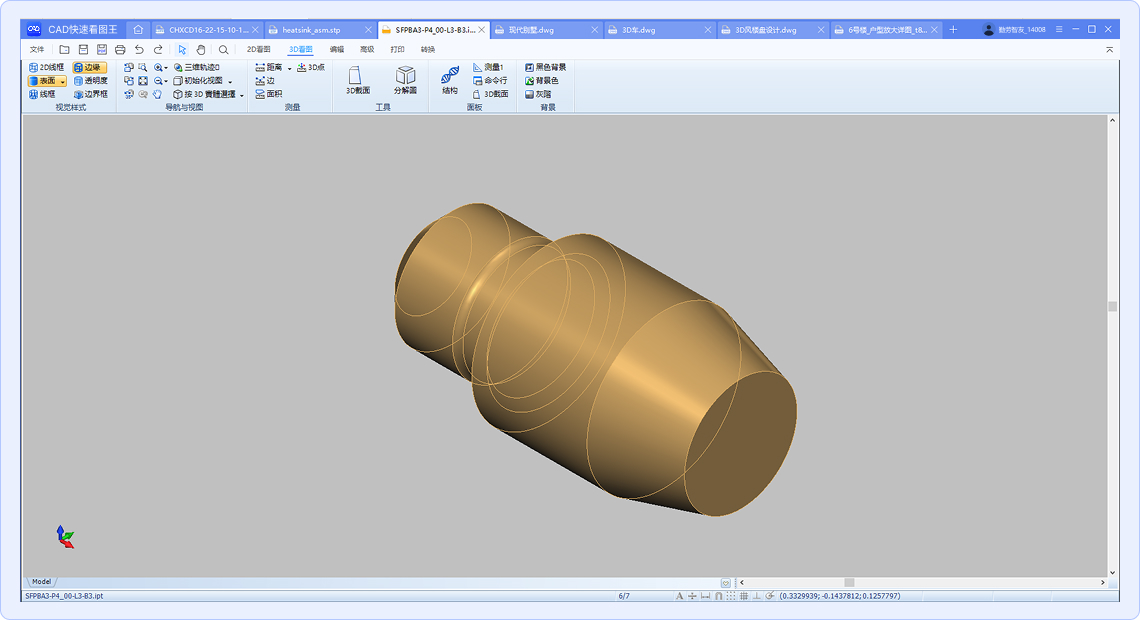Toggle the 灰阶 grayscale option
1140x620 pixels.
(538, 94)
